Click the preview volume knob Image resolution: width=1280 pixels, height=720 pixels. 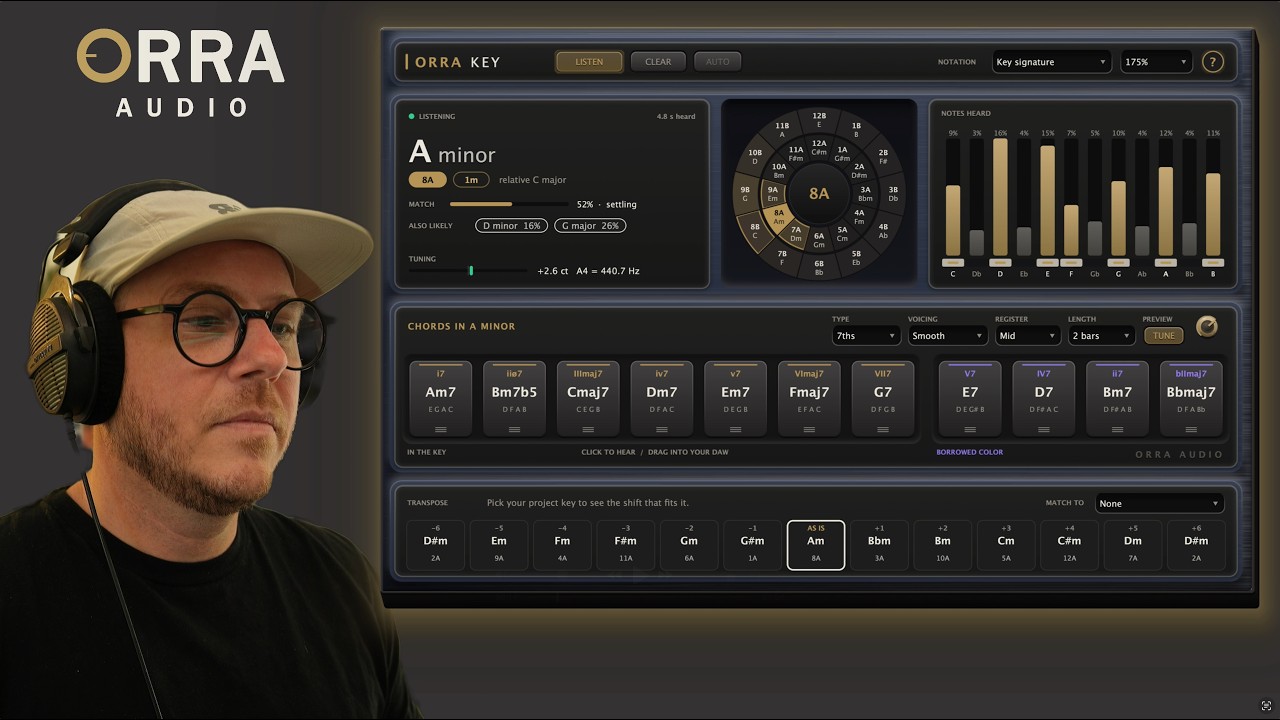click(1207, 326)
